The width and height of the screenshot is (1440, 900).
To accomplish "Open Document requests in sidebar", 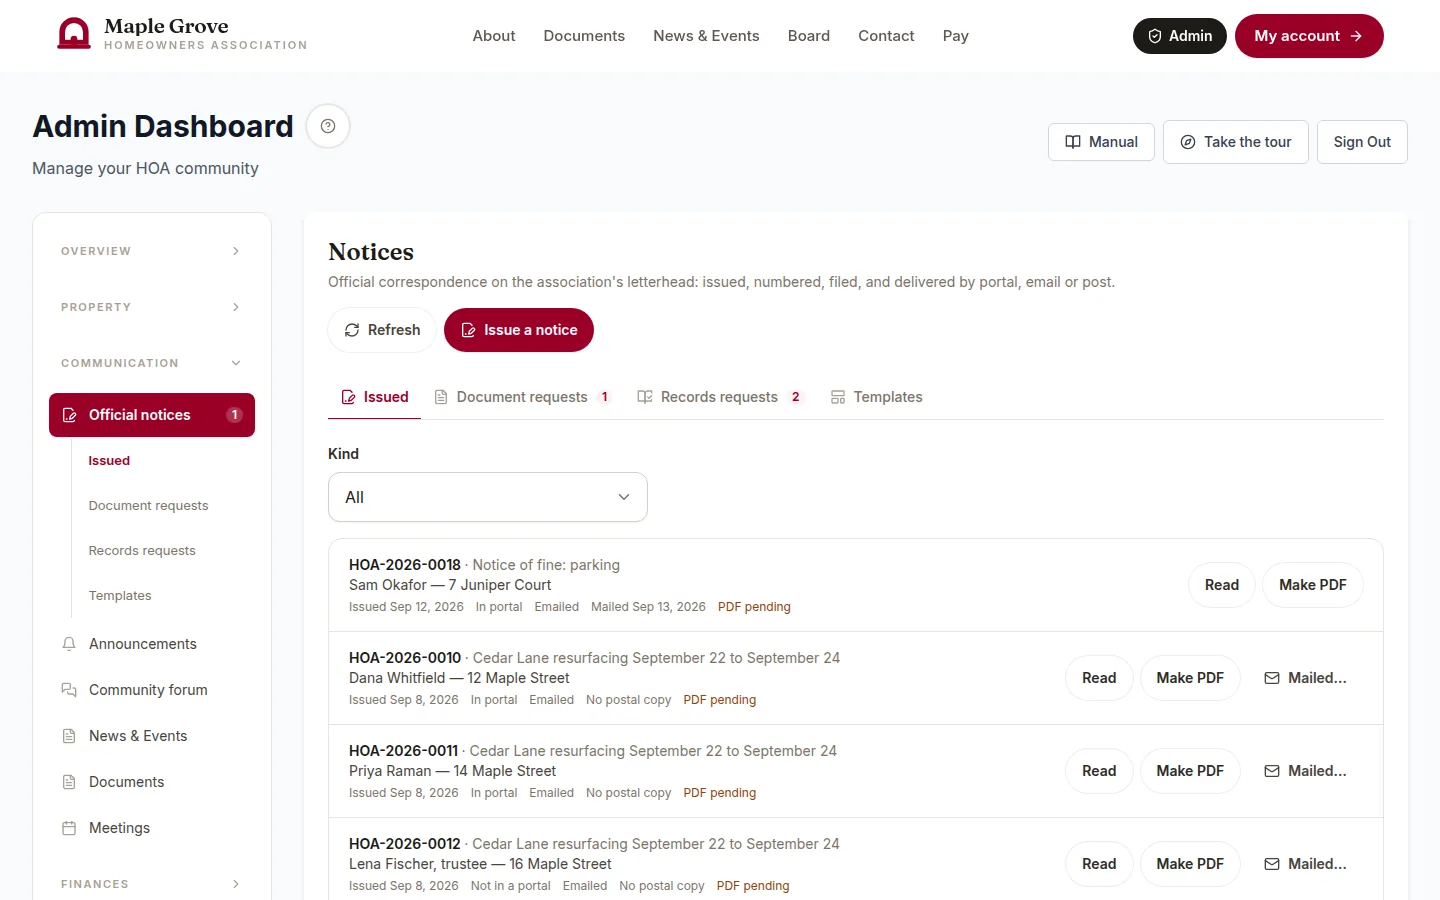I will [148, 506].
